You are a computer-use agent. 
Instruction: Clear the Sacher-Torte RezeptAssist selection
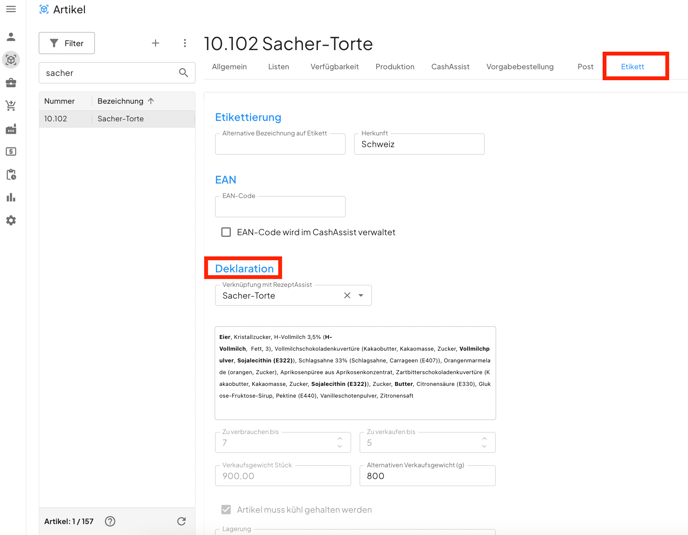(347, 296)
